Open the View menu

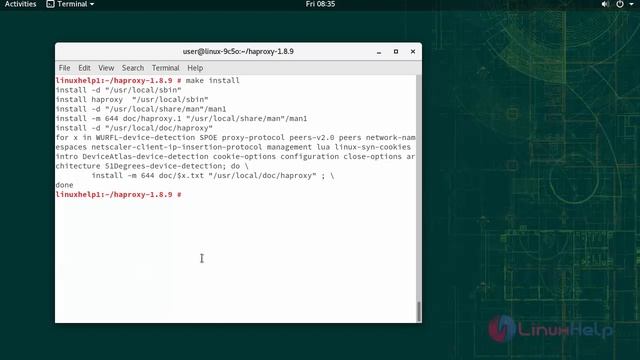106,68
